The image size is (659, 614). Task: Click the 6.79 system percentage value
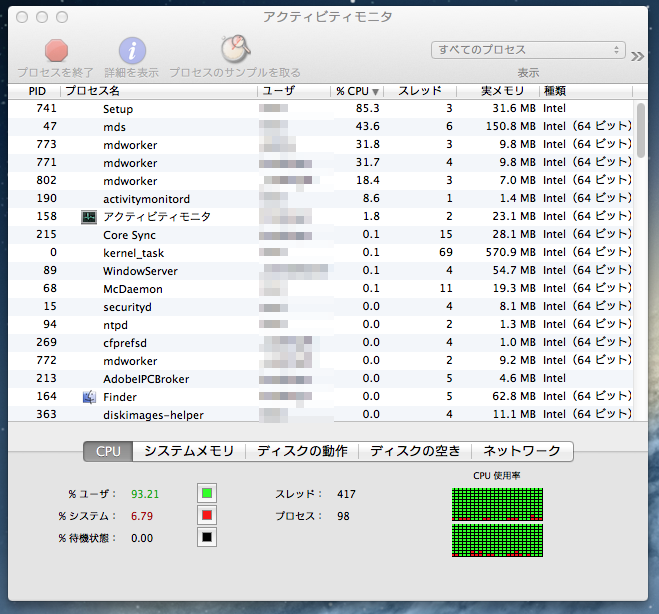point(142,516)
